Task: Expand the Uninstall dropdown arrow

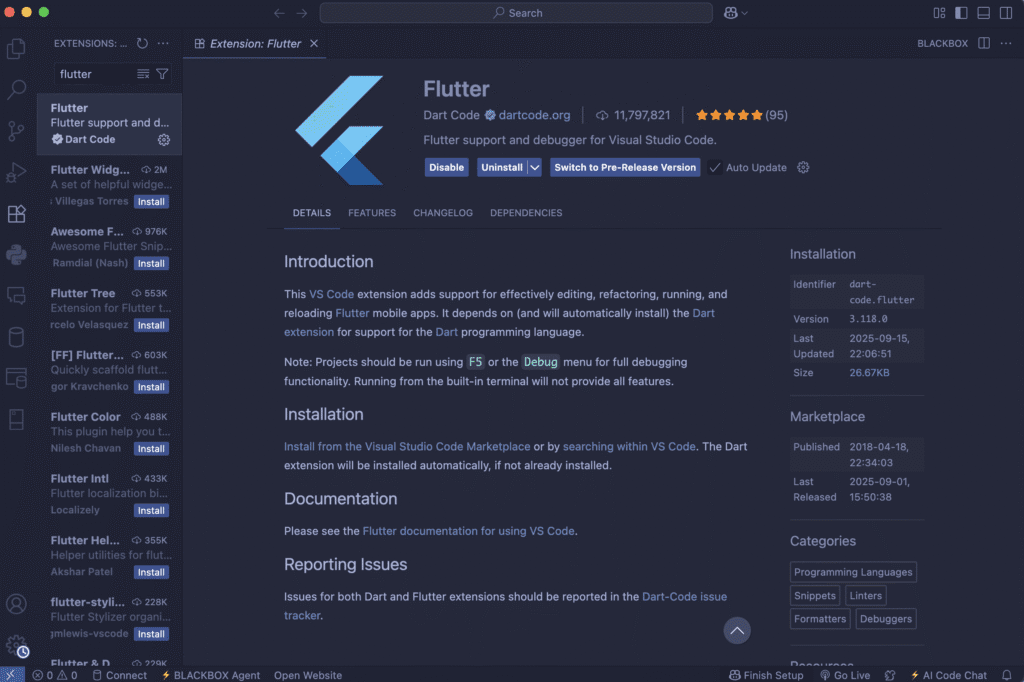Action: [535, 167]
